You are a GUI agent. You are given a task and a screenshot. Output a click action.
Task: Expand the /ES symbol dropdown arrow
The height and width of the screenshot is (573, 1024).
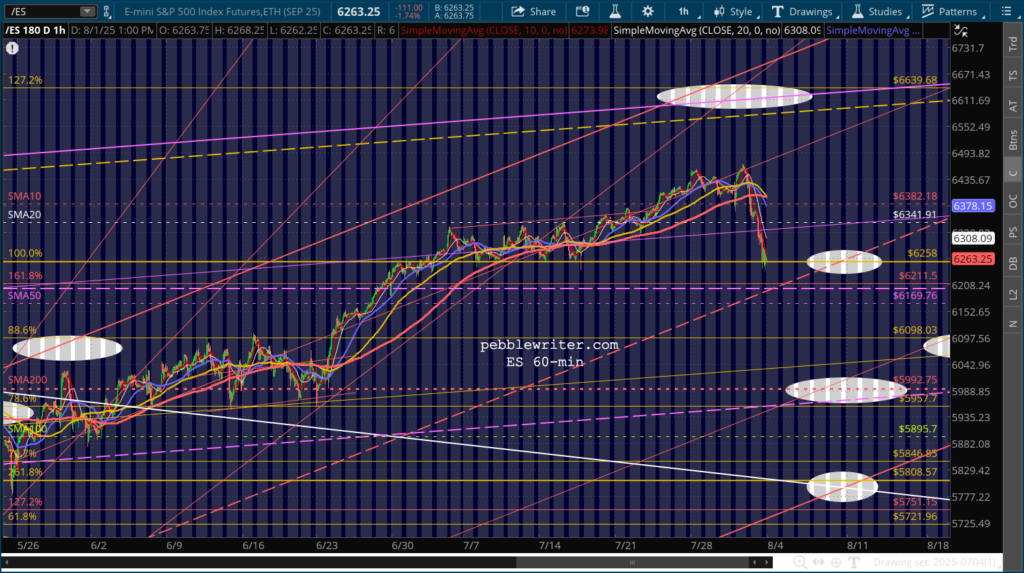87,12
